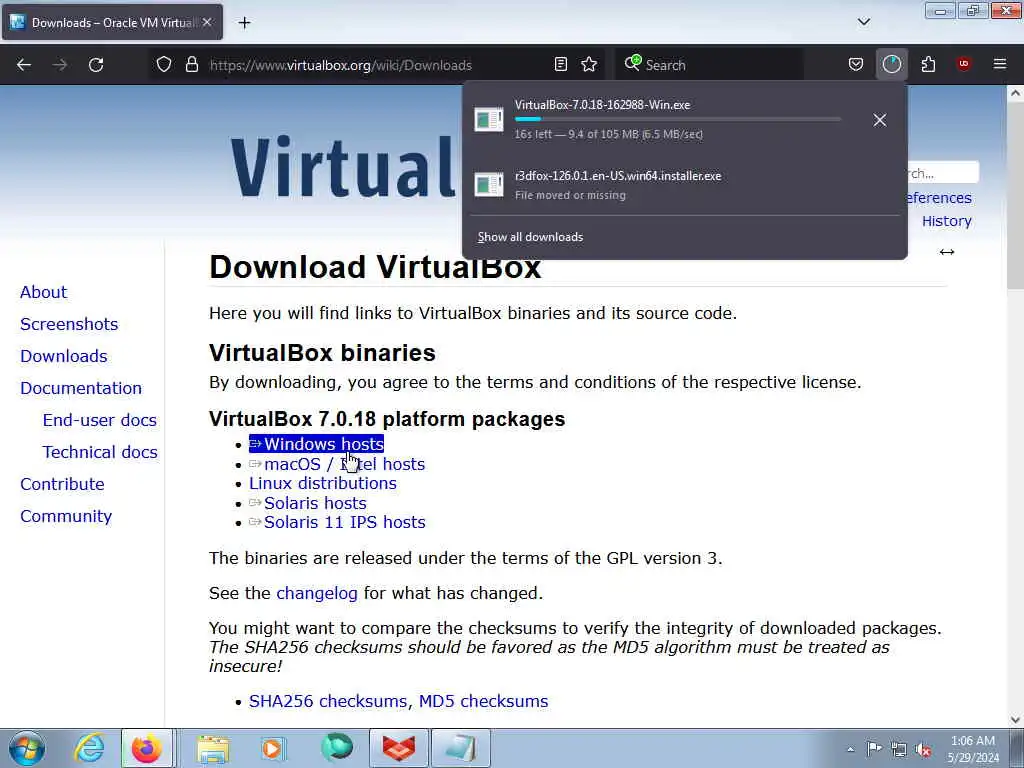Open End-user docs link
This screenshot has height=768, width=1024.
(99, 420)
